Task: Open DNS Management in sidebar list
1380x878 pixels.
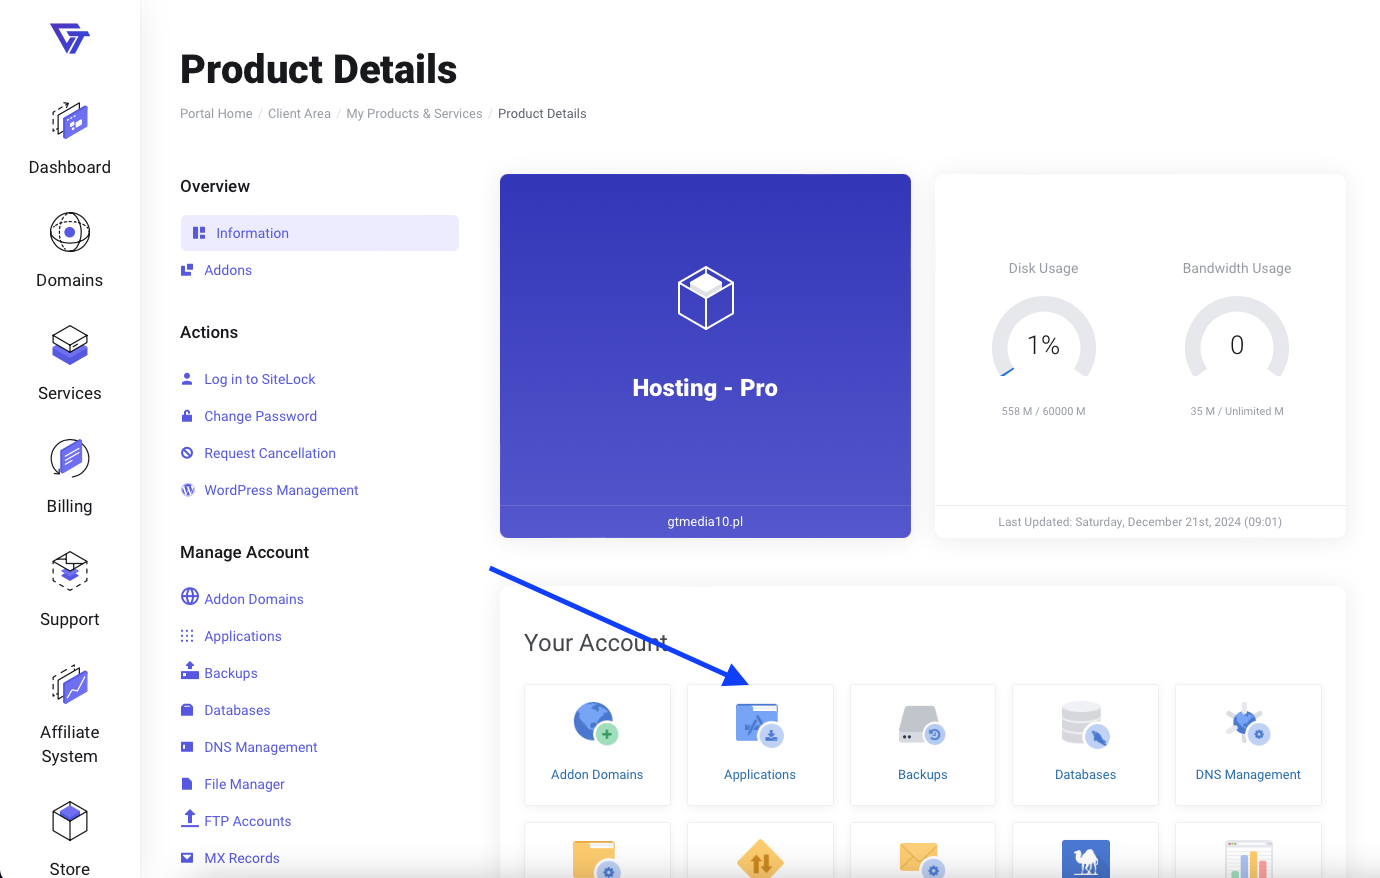Action: (261, 747)
